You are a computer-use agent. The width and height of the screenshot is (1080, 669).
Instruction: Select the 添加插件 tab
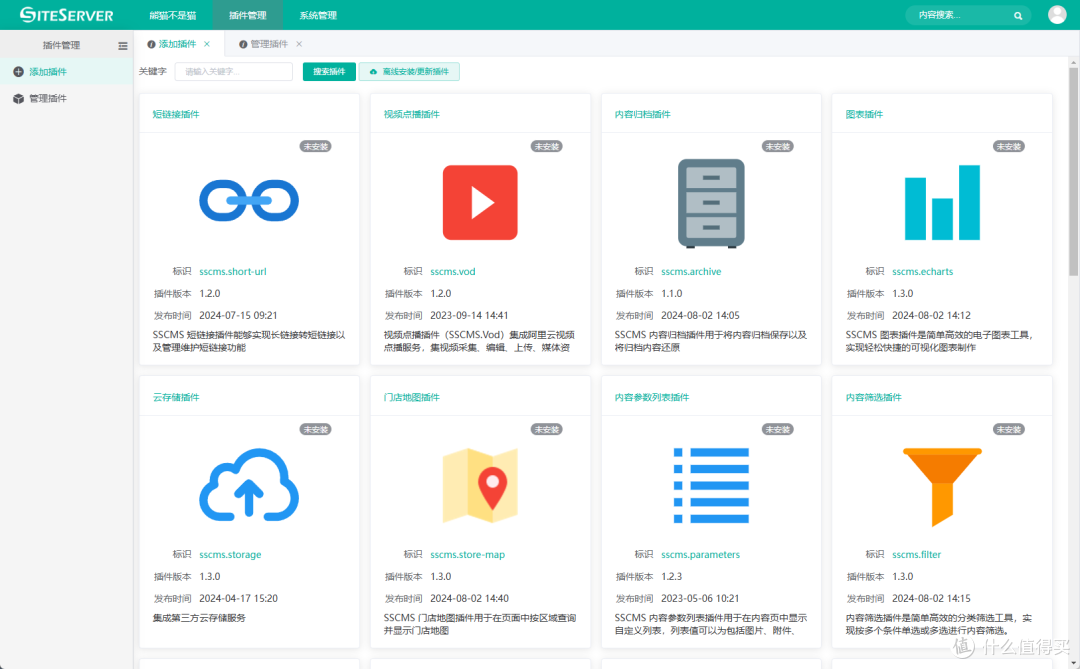pos(177,44)
